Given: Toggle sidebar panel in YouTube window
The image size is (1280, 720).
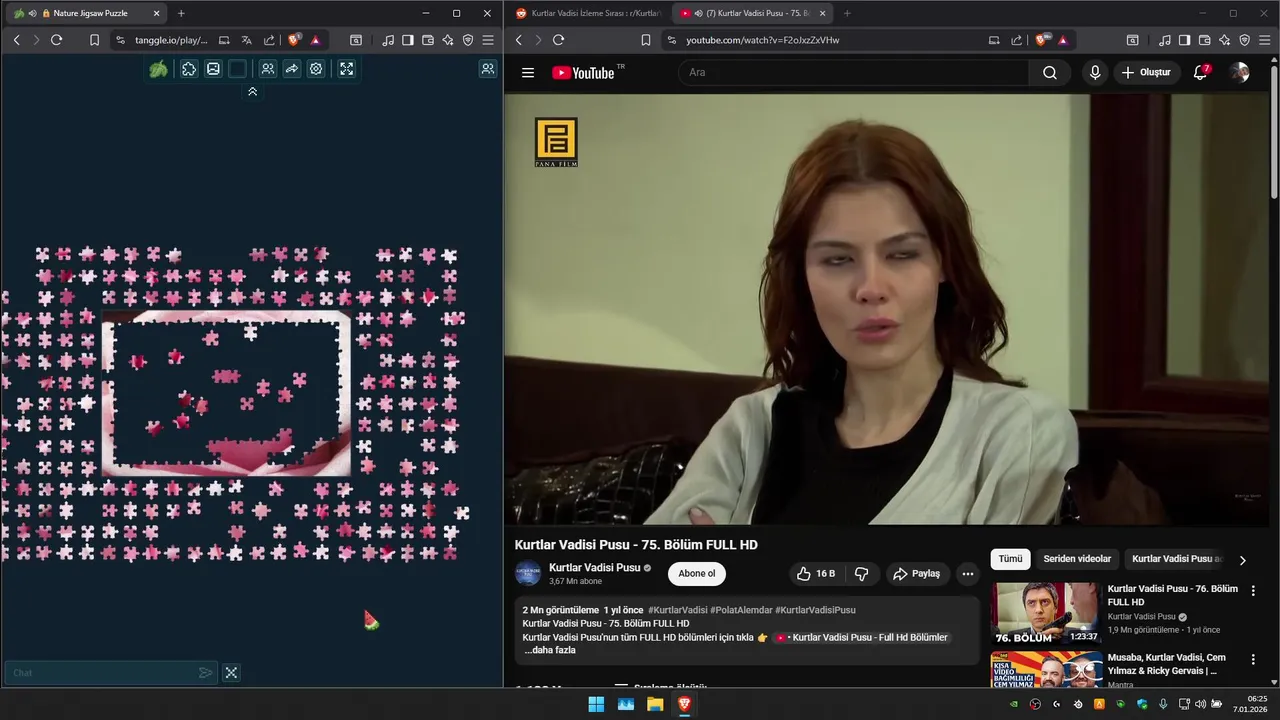Looking at the screenshot, I should pos(1184,40).
